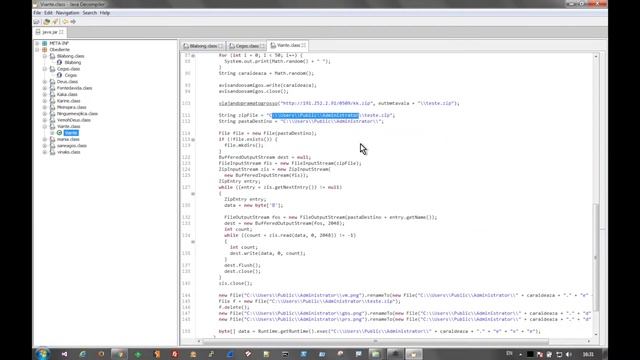This screenshot has height=360, width=640.
Task: Select the java.jar tab
Action: point(50,32)
